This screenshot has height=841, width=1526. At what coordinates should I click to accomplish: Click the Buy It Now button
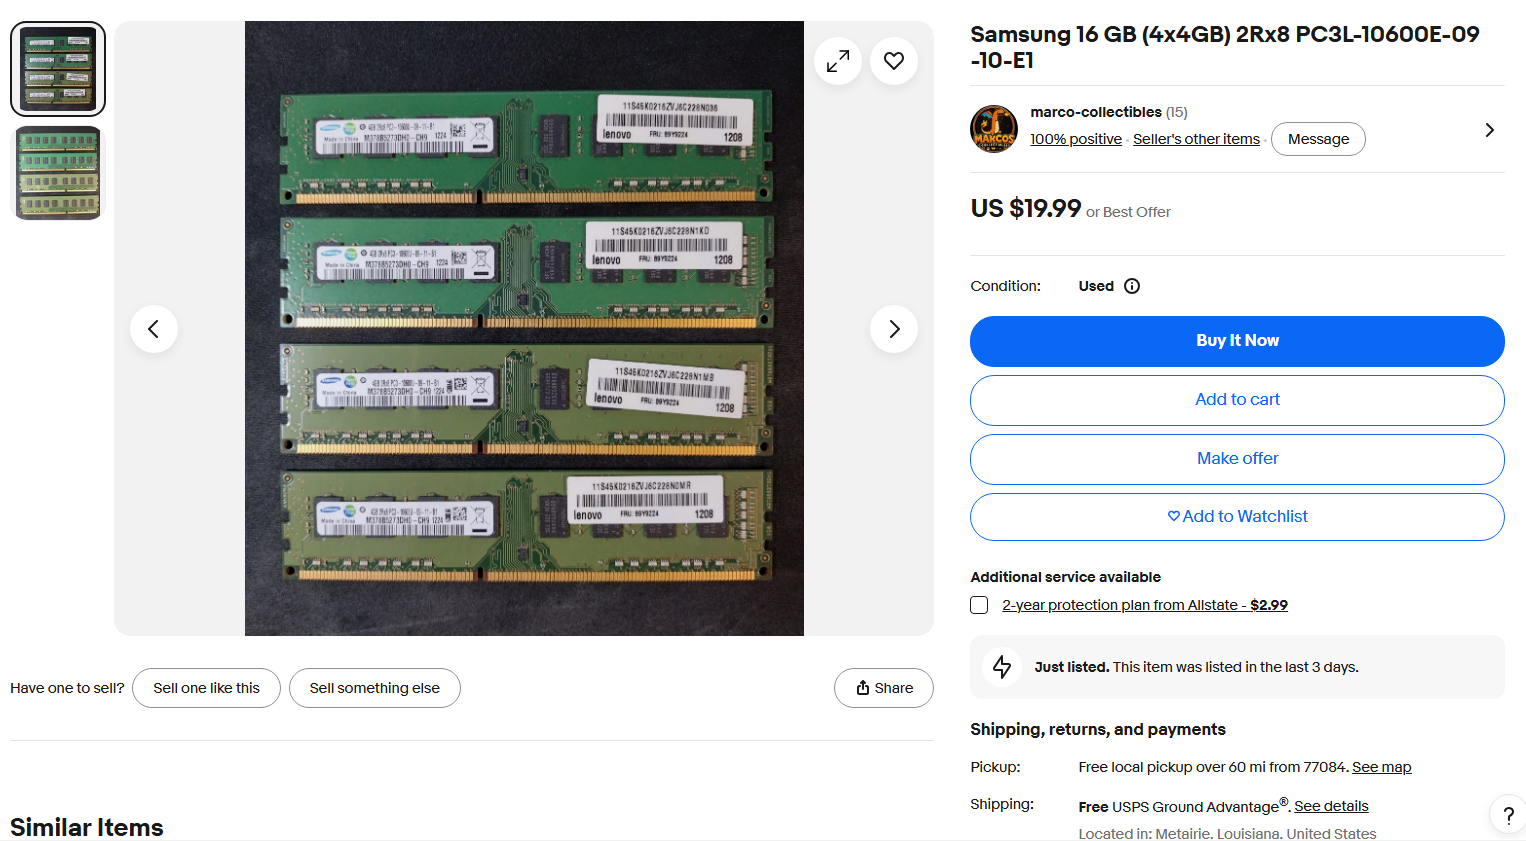(x=1237, y=341)
